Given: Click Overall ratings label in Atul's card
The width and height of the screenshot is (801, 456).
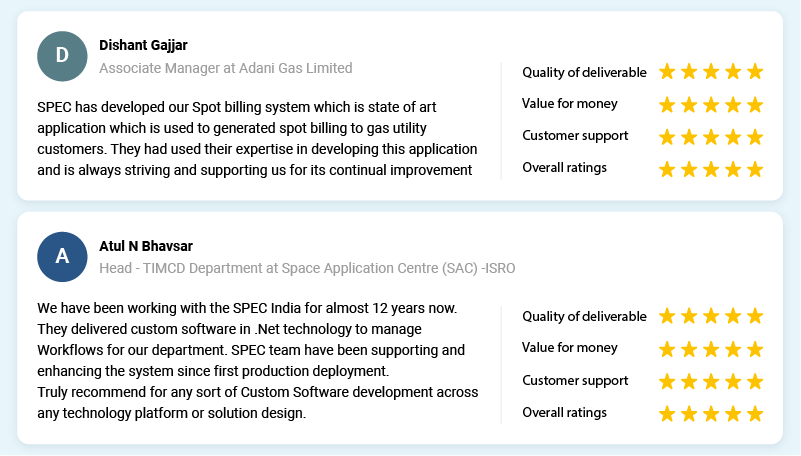Looking at the screenshot, I should click(564, 413).
